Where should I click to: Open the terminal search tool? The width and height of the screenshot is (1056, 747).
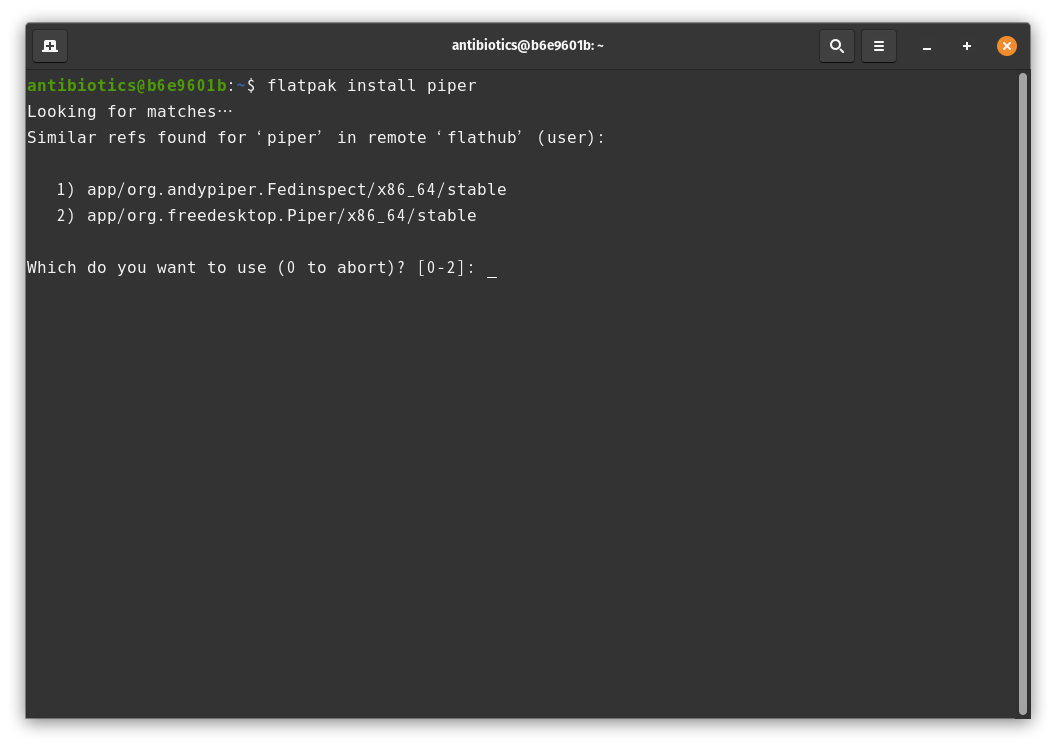pyautogui.click(x=837, y=46)
